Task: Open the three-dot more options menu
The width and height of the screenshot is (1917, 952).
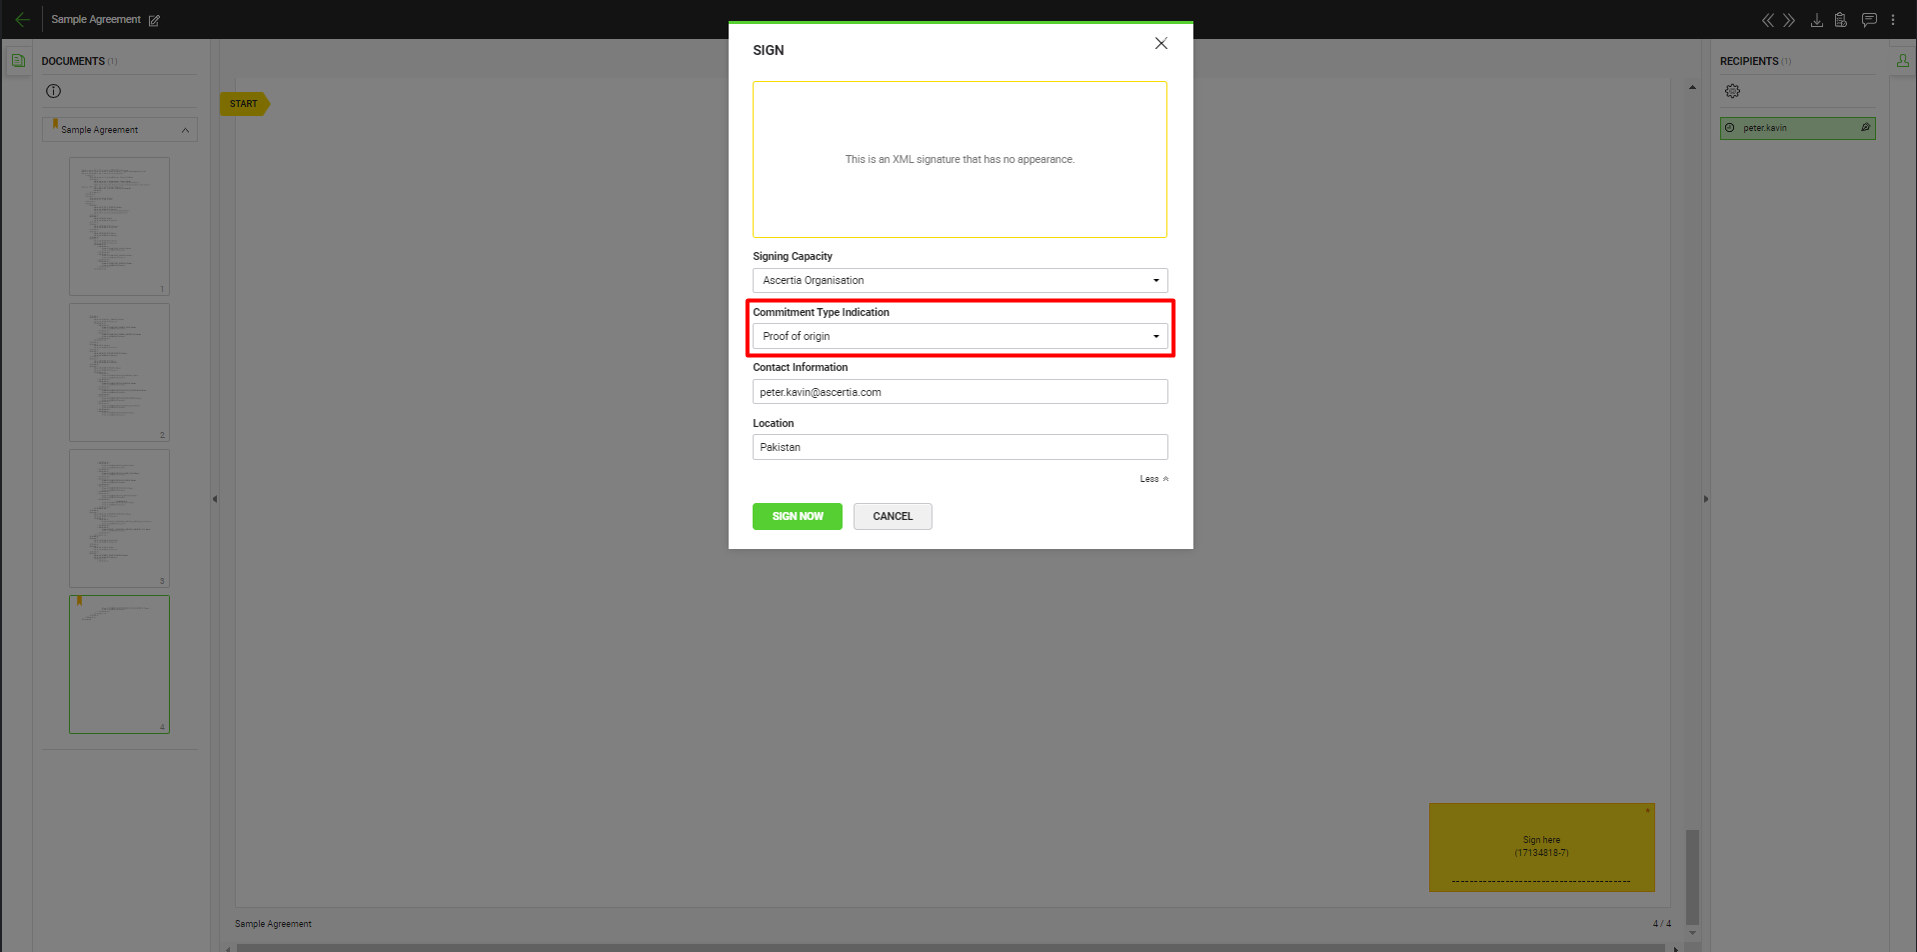Action: [x=1893, y=20]
